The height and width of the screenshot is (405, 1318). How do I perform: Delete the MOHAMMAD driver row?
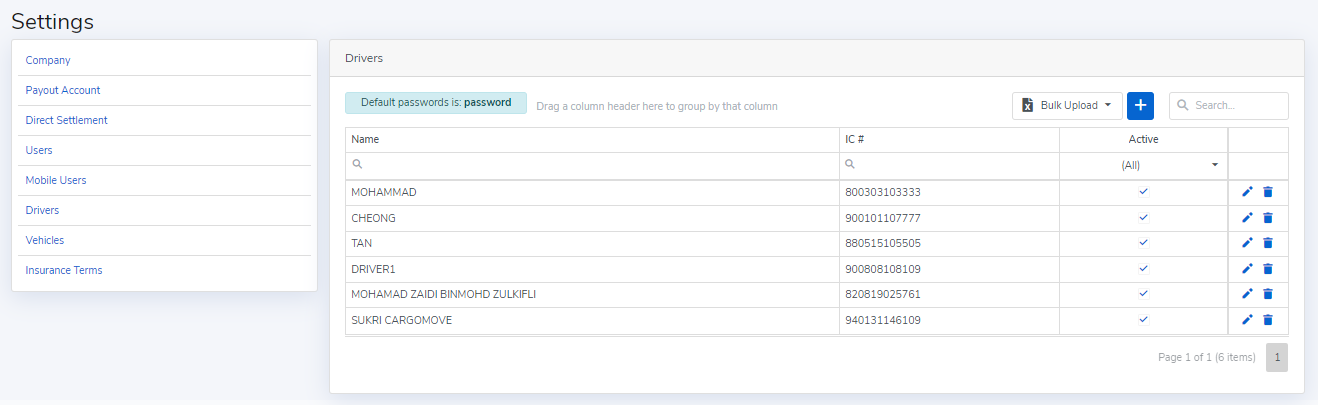coord(1268,192)
